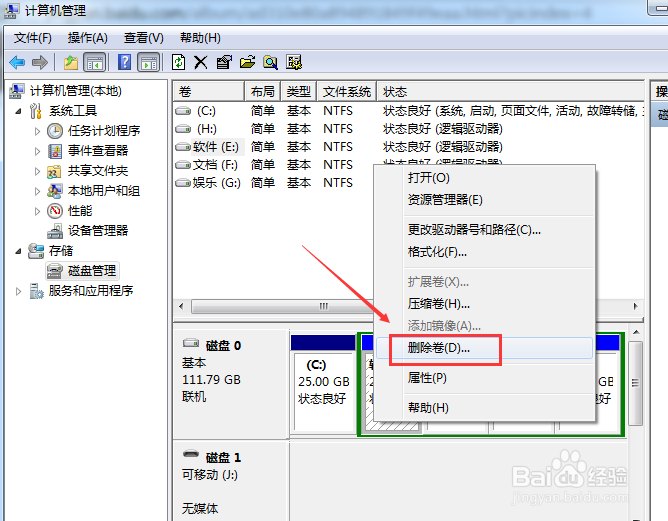Collapse the Storage (存储) branch
This screenshot has width=668, height=521.
(x=18, y=251)
